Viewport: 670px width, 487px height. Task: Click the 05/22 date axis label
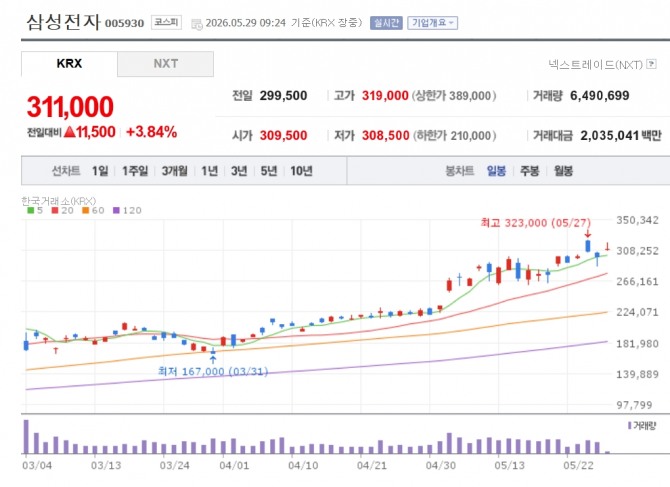(x=578, y=465)
